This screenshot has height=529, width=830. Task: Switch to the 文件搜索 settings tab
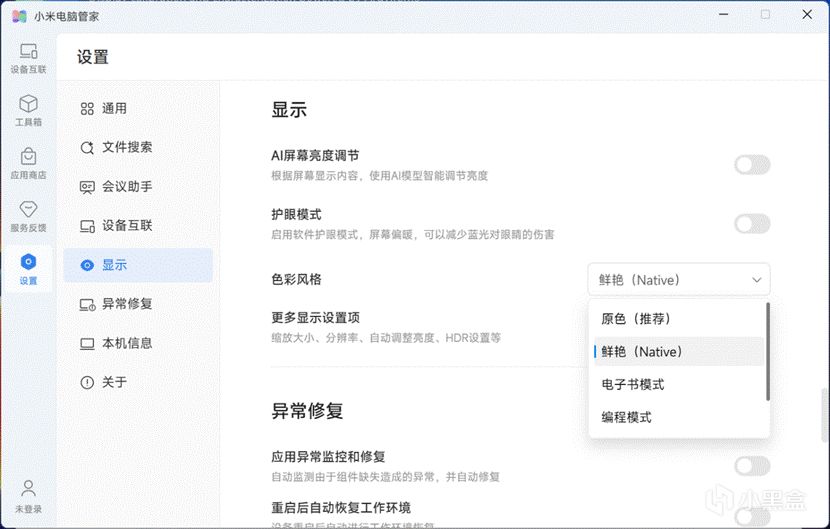138,147
